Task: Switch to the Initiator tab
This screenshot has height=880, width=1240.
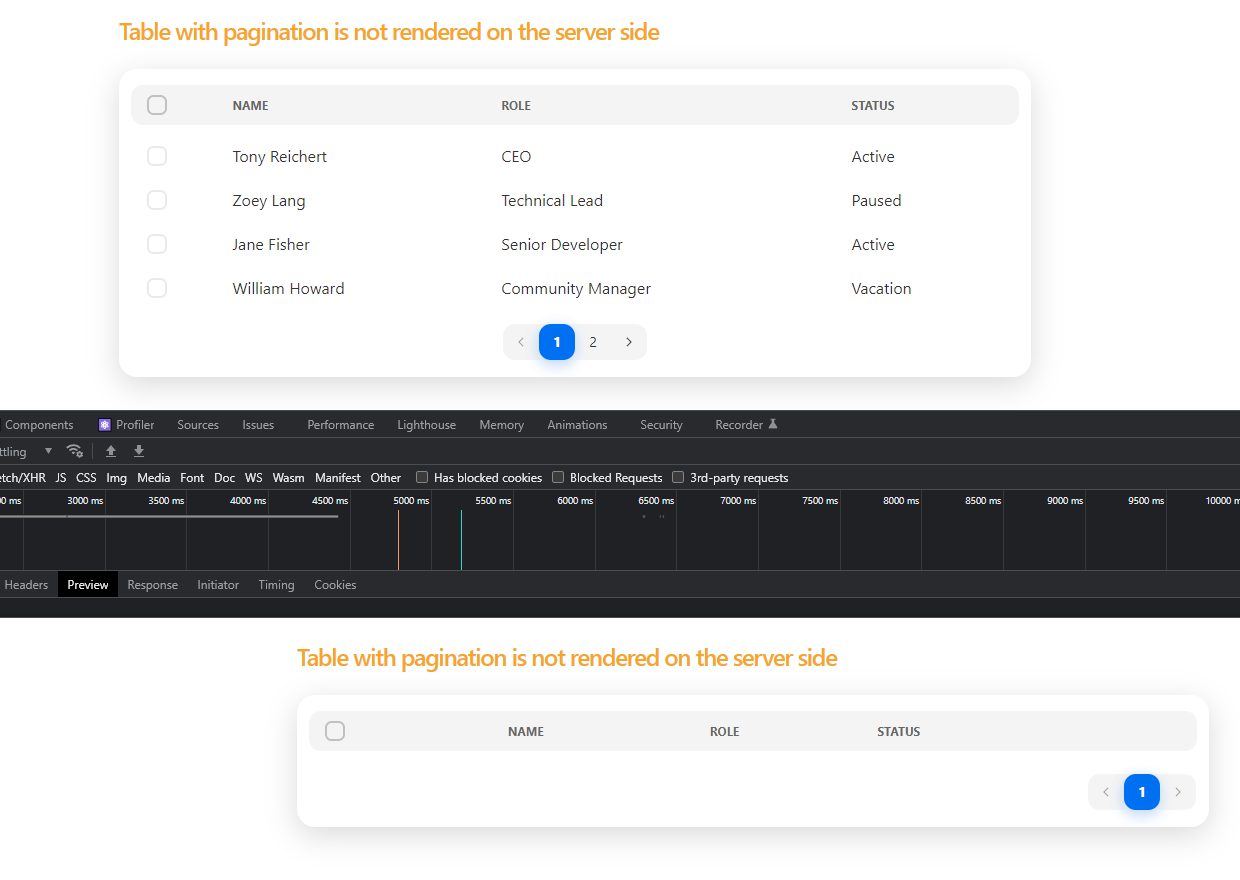Action: click(218, 585)
